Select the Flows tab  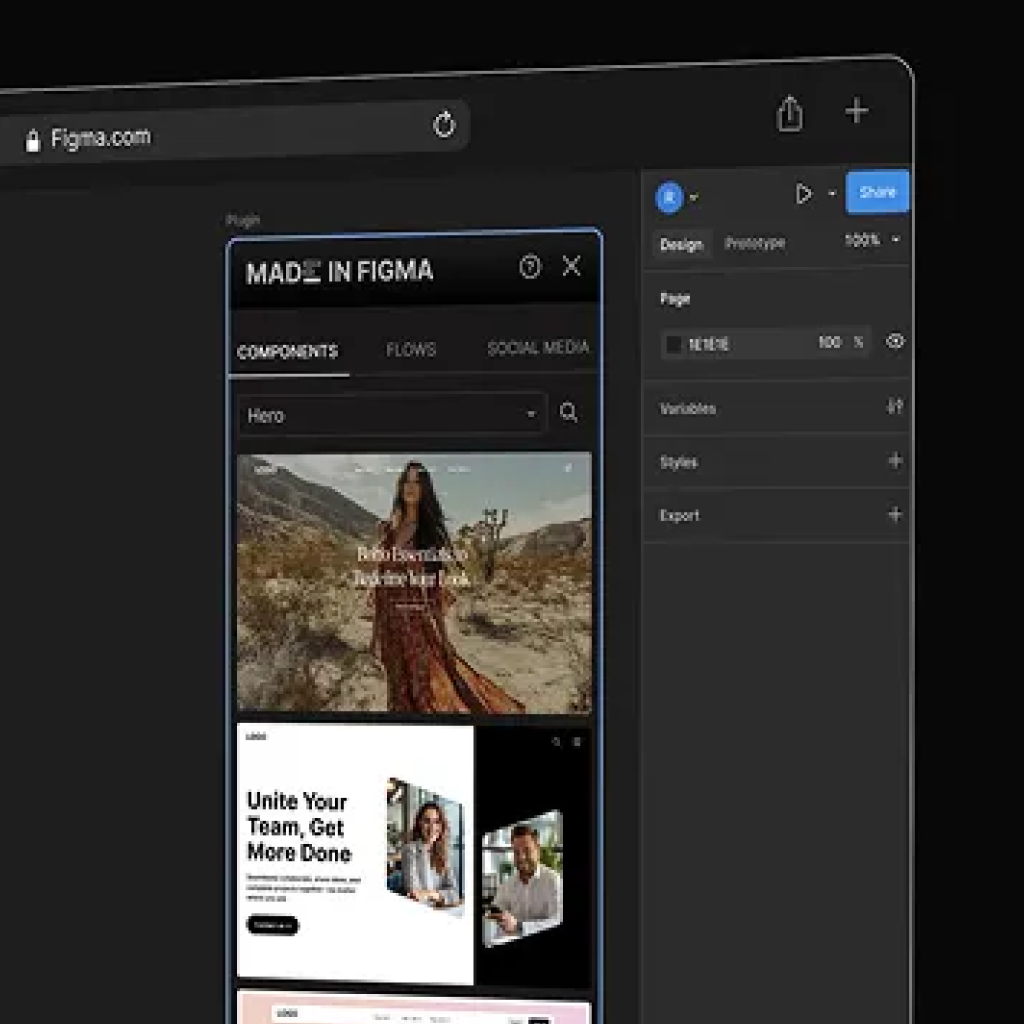pos(411,349)
